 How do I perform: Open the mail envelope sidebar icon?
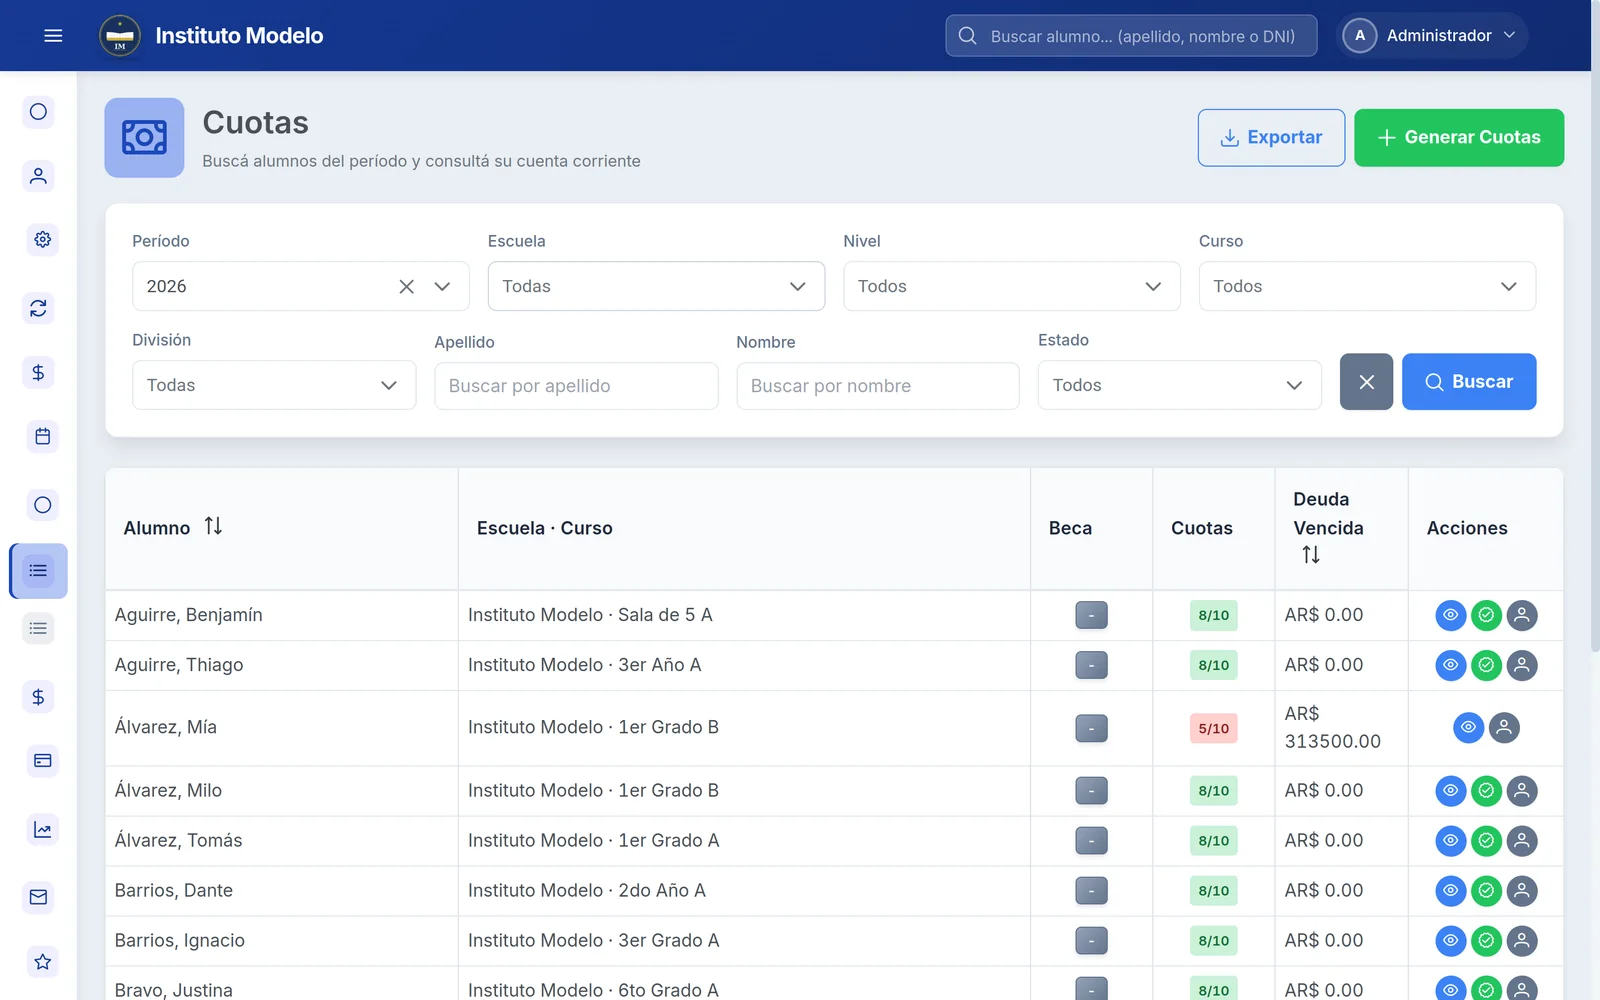tap(38, 897)
